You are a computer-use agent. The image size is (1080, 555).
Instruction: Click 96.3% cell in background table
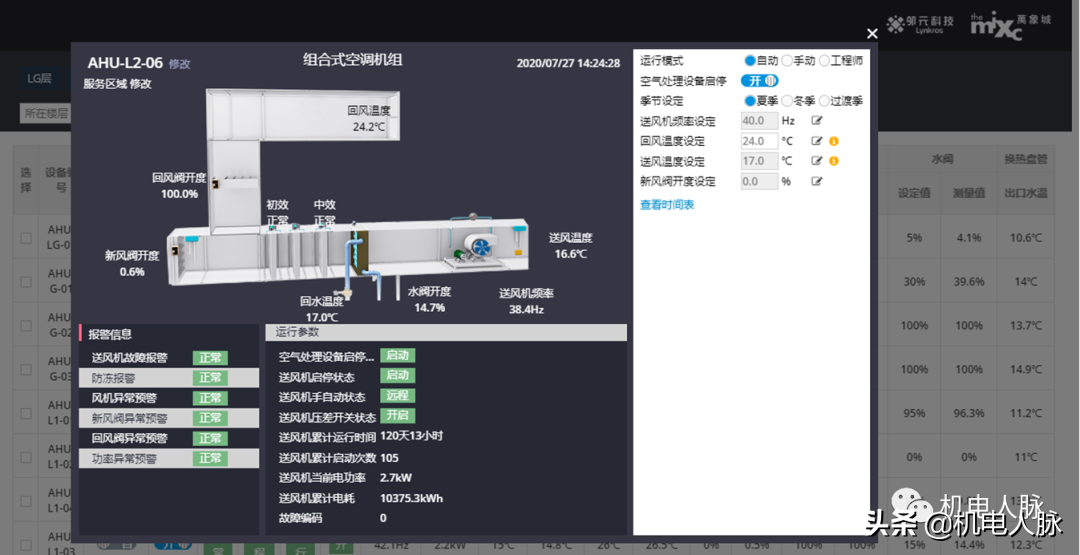[968, 413]
